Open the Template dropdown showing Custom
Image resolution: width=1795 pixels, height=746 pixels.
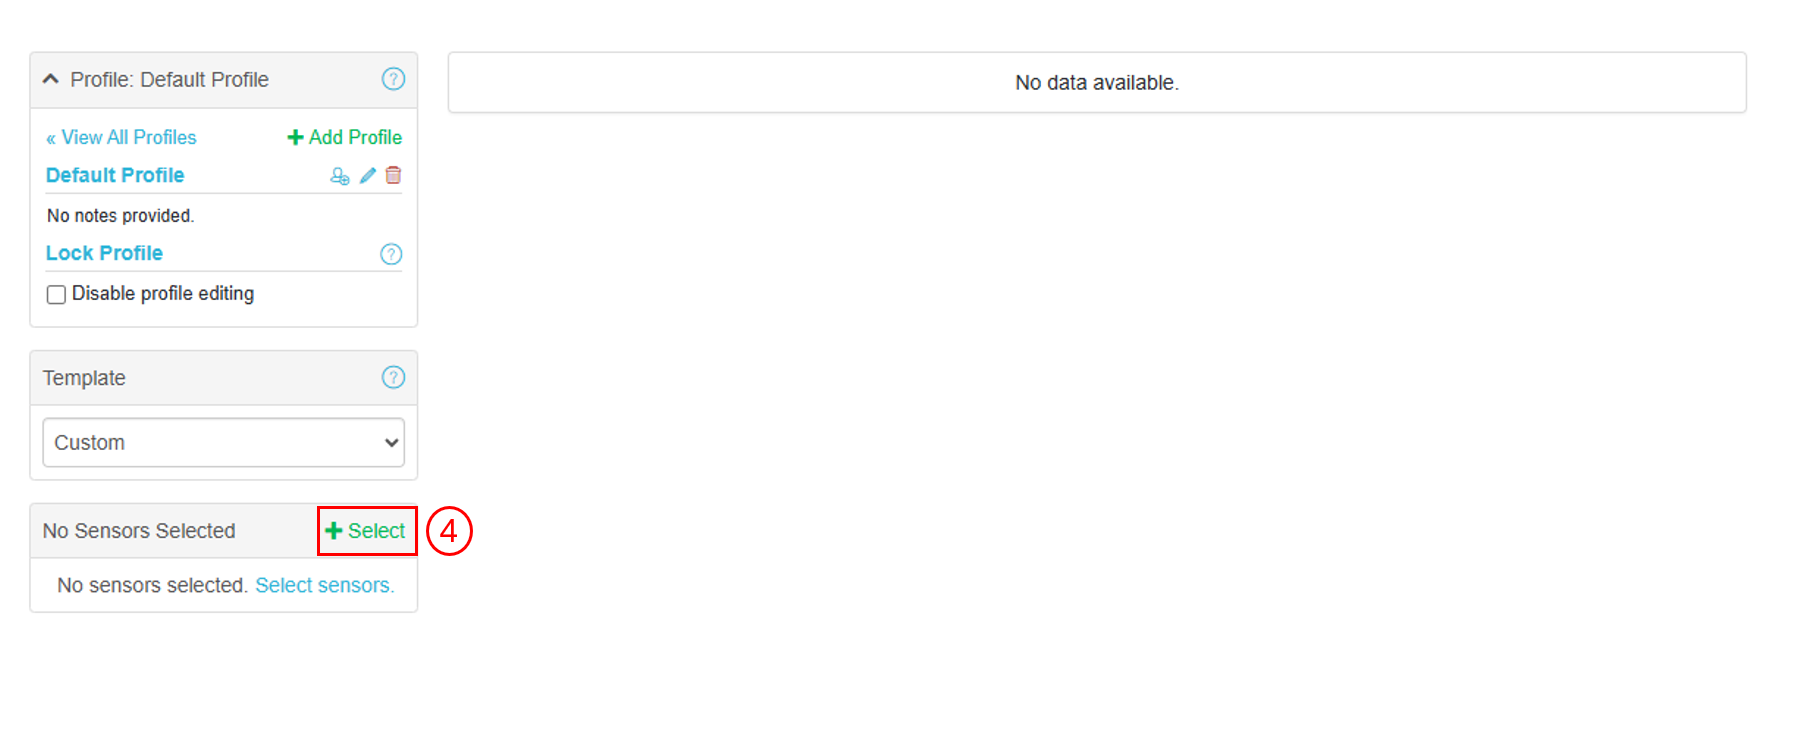tap(223, 442)
